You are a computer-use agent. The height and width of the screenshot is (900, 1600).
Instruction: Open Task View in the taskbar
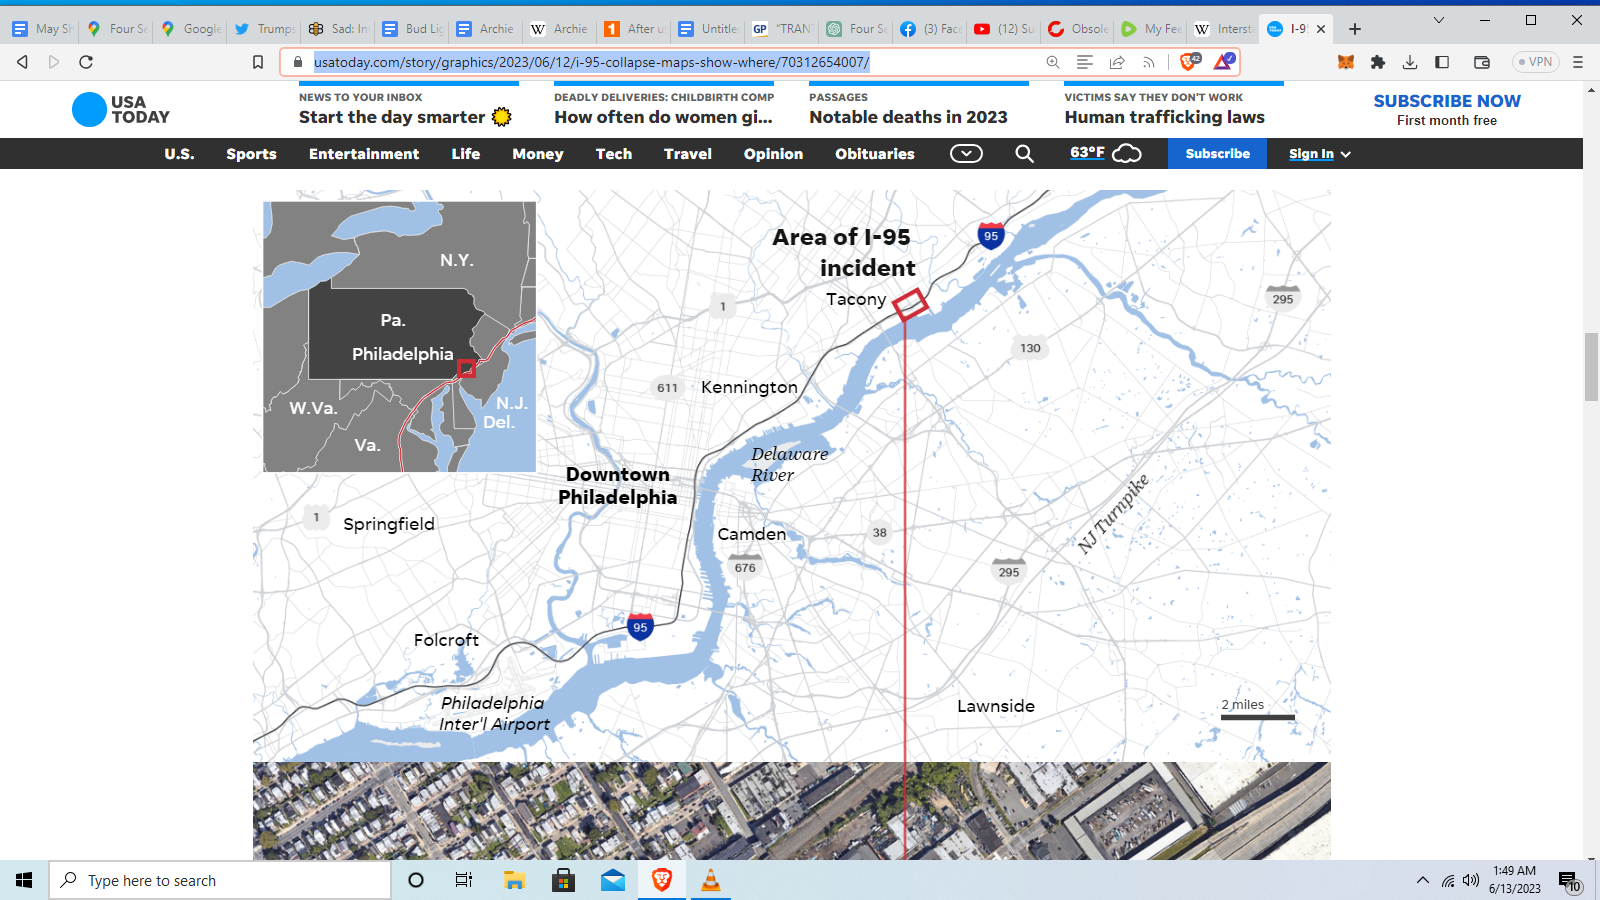click(x=463, y=880)
